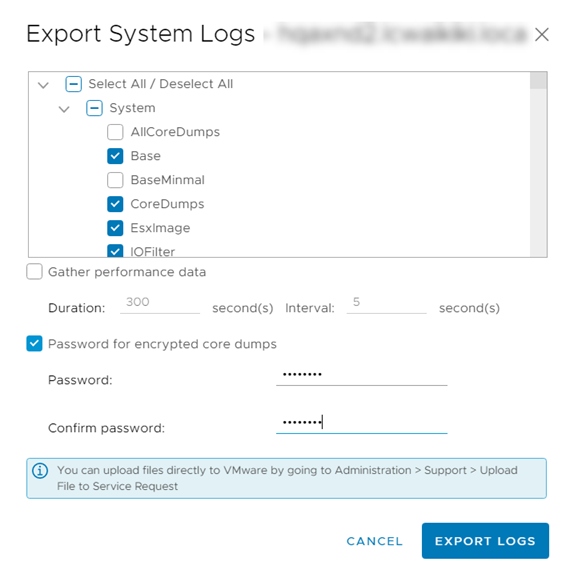Focus the Password input field

click(x=362, y=376)
